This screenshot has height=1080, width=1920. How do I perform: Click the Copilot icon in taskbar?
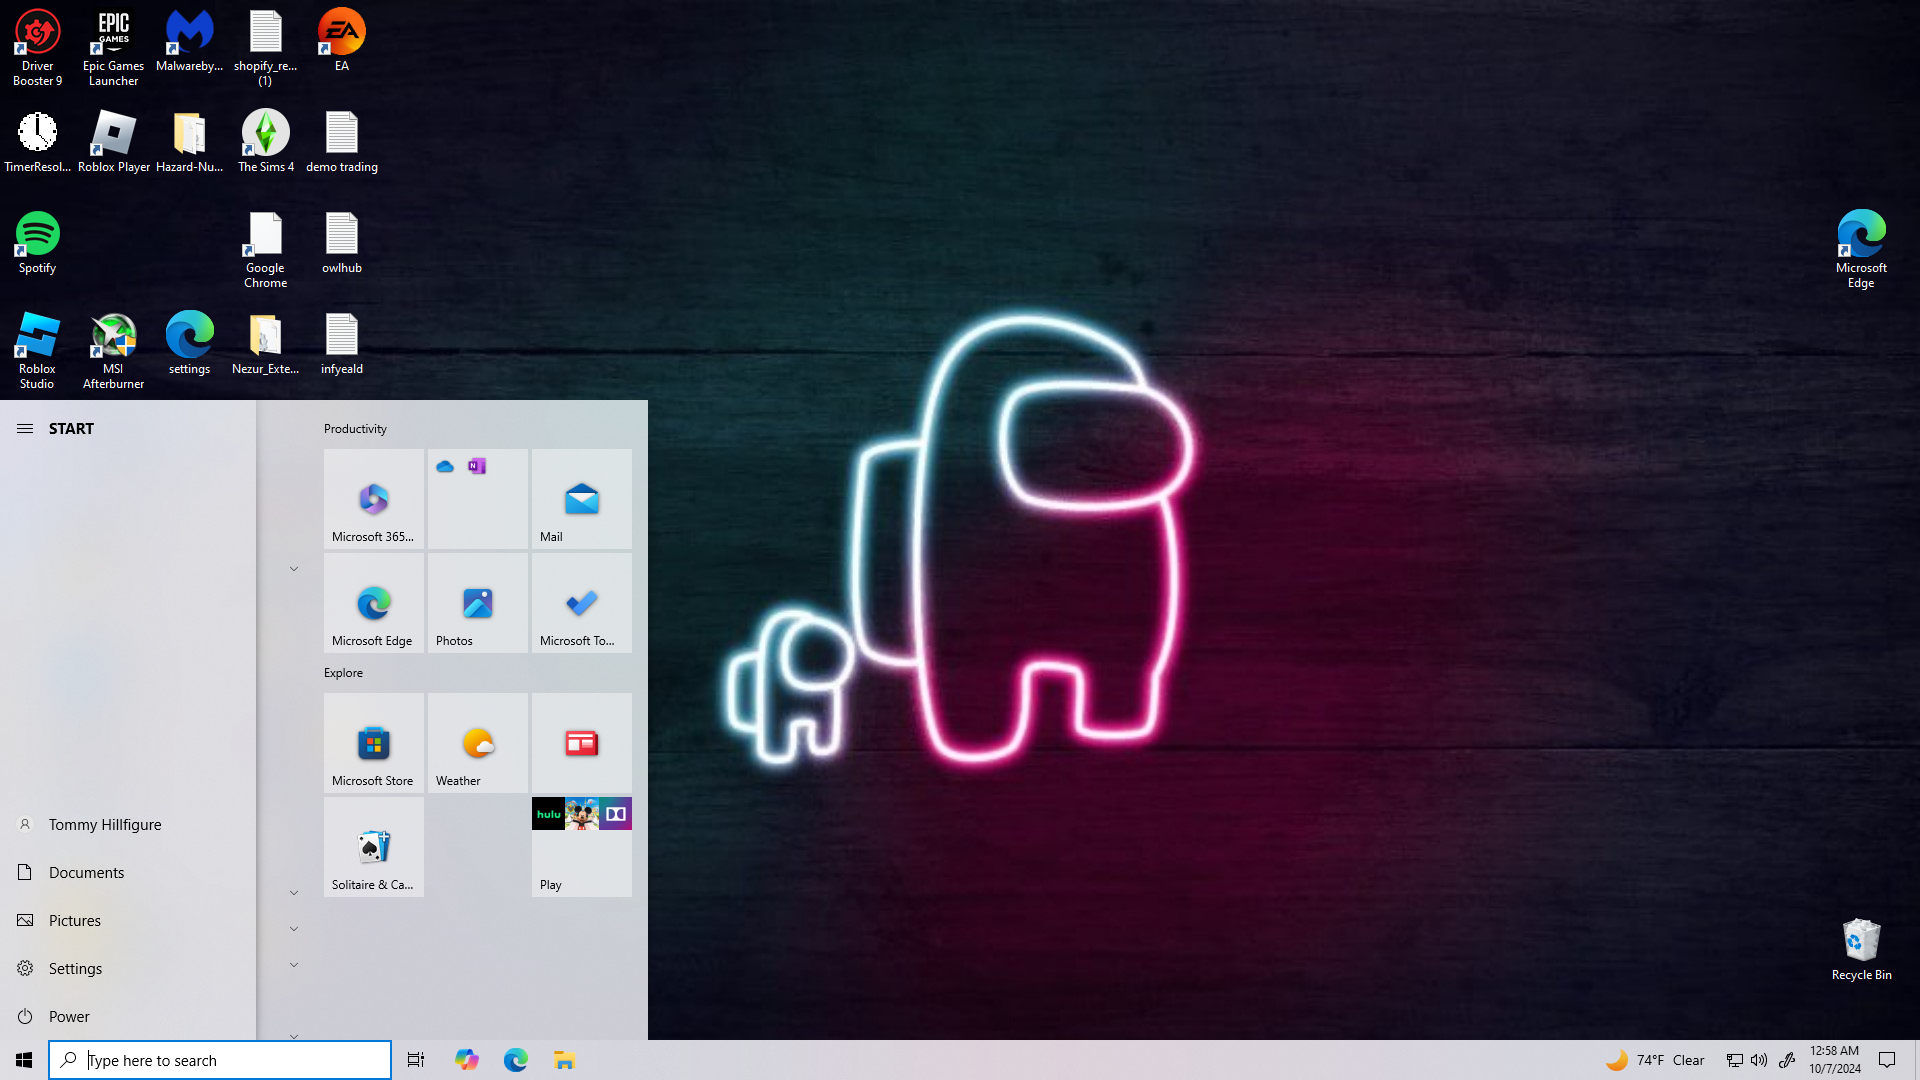coord(466,1060)
